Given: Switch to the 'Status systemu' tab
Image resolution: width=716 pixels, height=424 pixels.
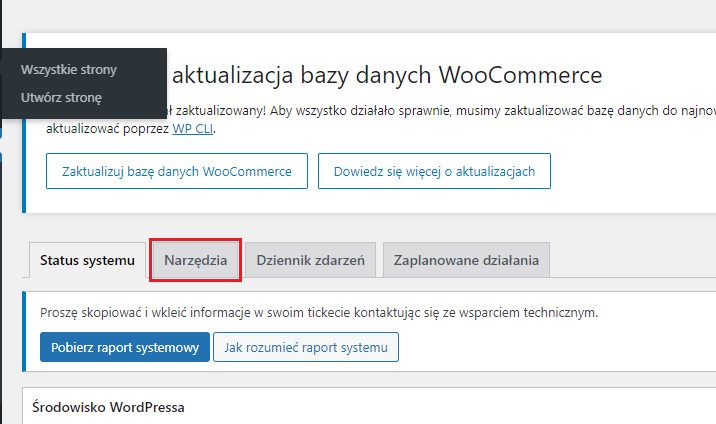Looking at the screenshot, I should (87, 261).
